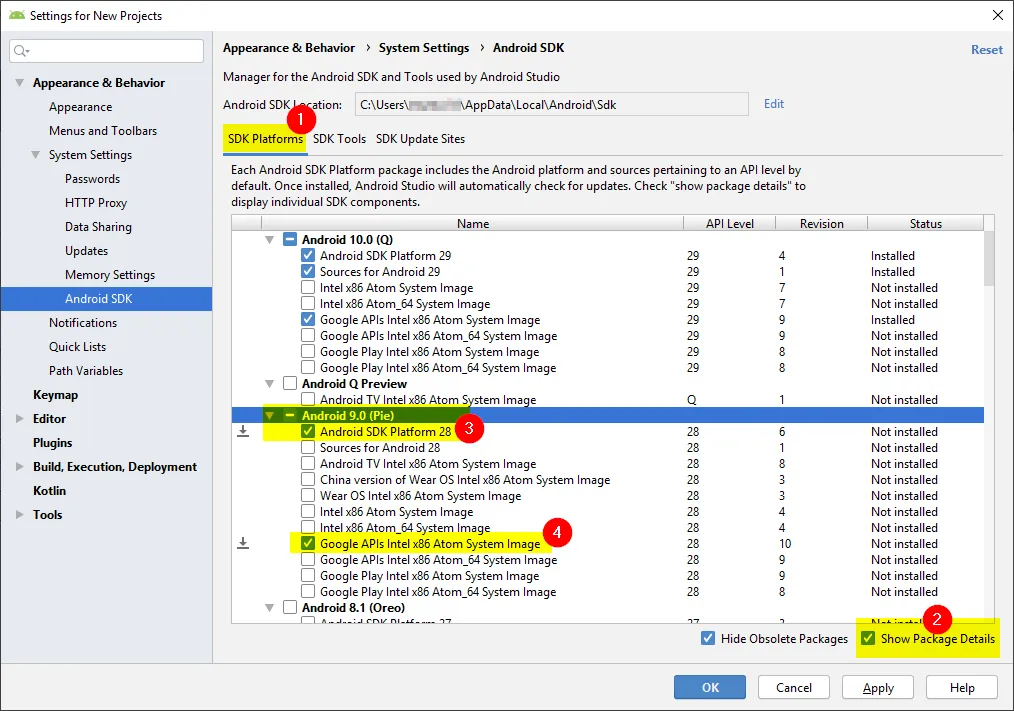Open Notifications settings
The image size is (1014, 711).
83,322
